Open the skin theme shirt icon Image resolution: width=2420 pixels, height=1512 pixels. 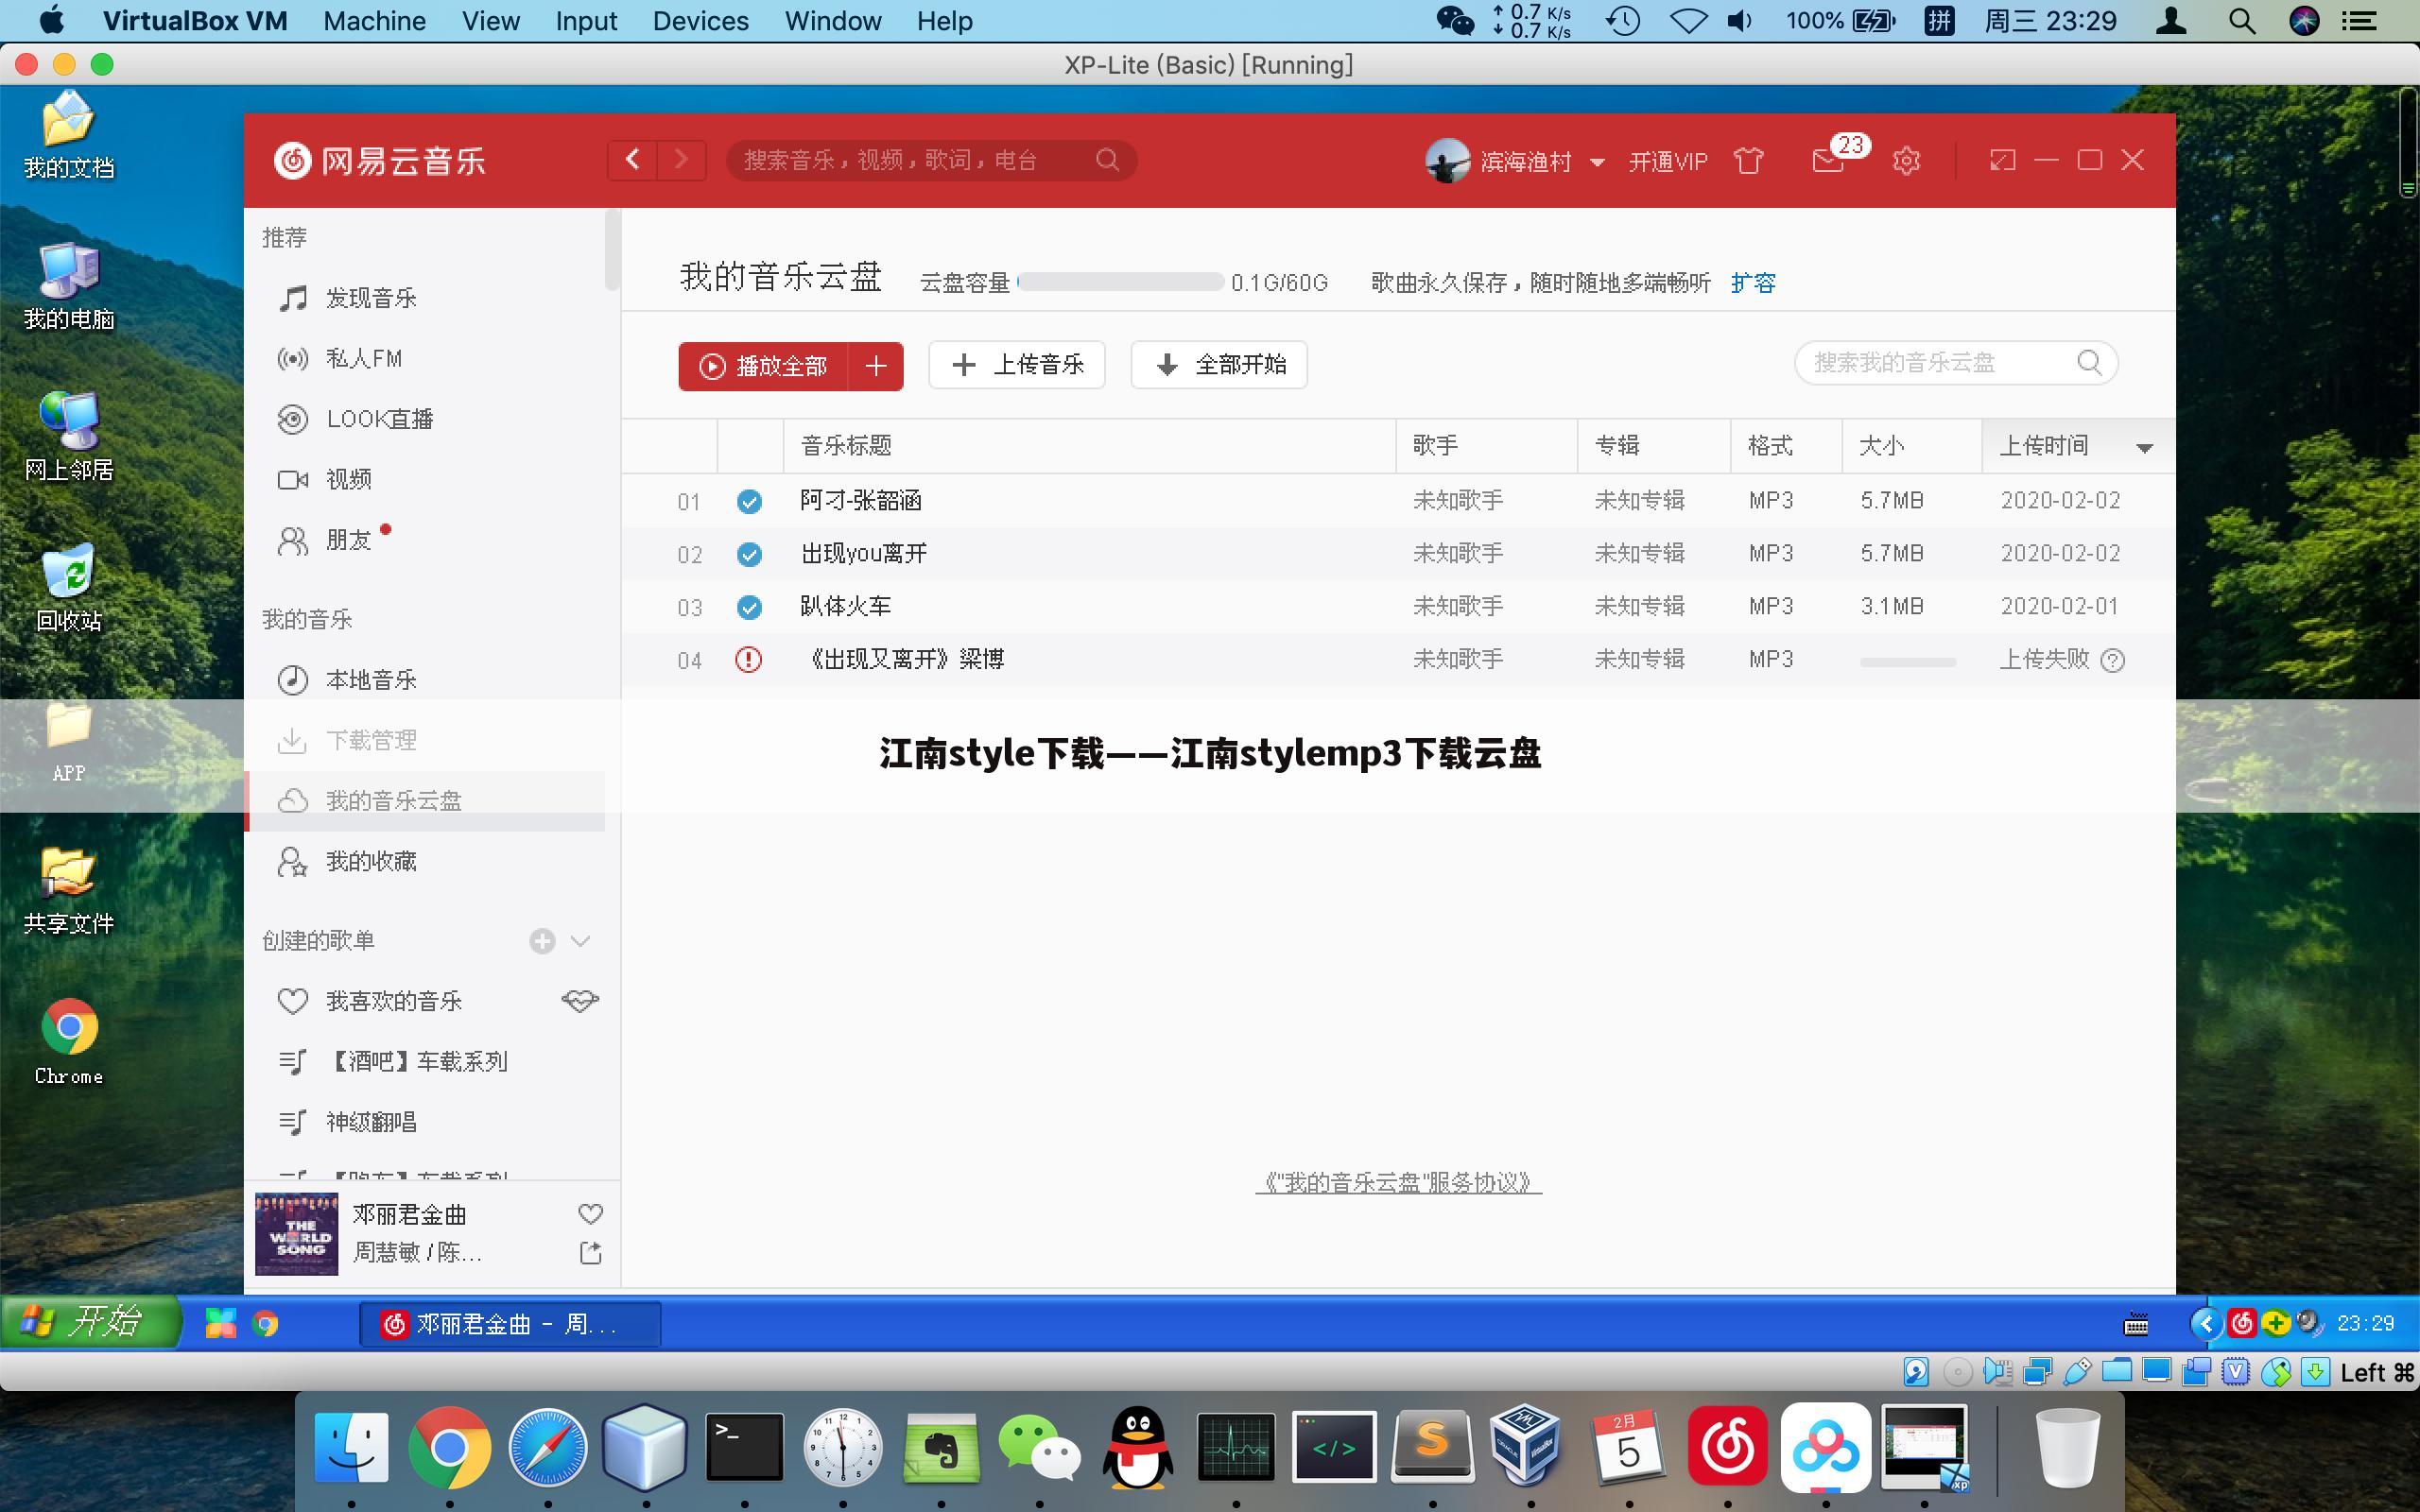[1748, 160]
